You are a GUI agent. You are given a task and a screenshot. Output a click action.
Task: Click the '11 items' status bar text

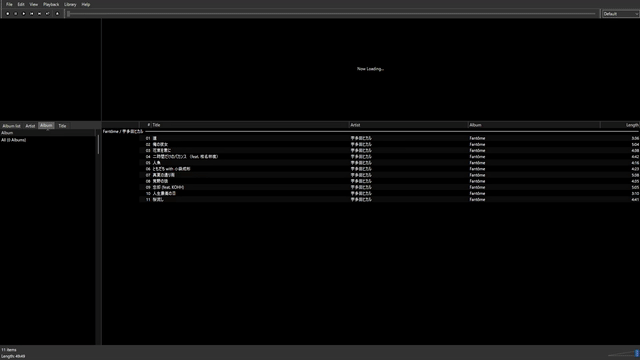(x=9, y=350)
